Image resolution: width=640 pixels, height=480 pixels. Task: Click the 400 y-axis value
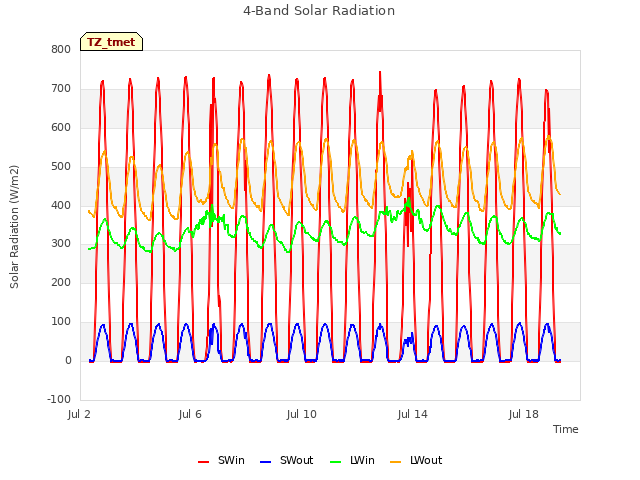point(61,205)
